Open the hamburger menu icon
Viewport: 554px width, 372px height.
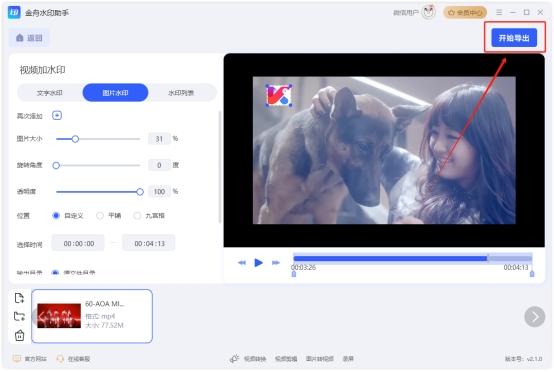pyautogui.click(x=499, y=12)
